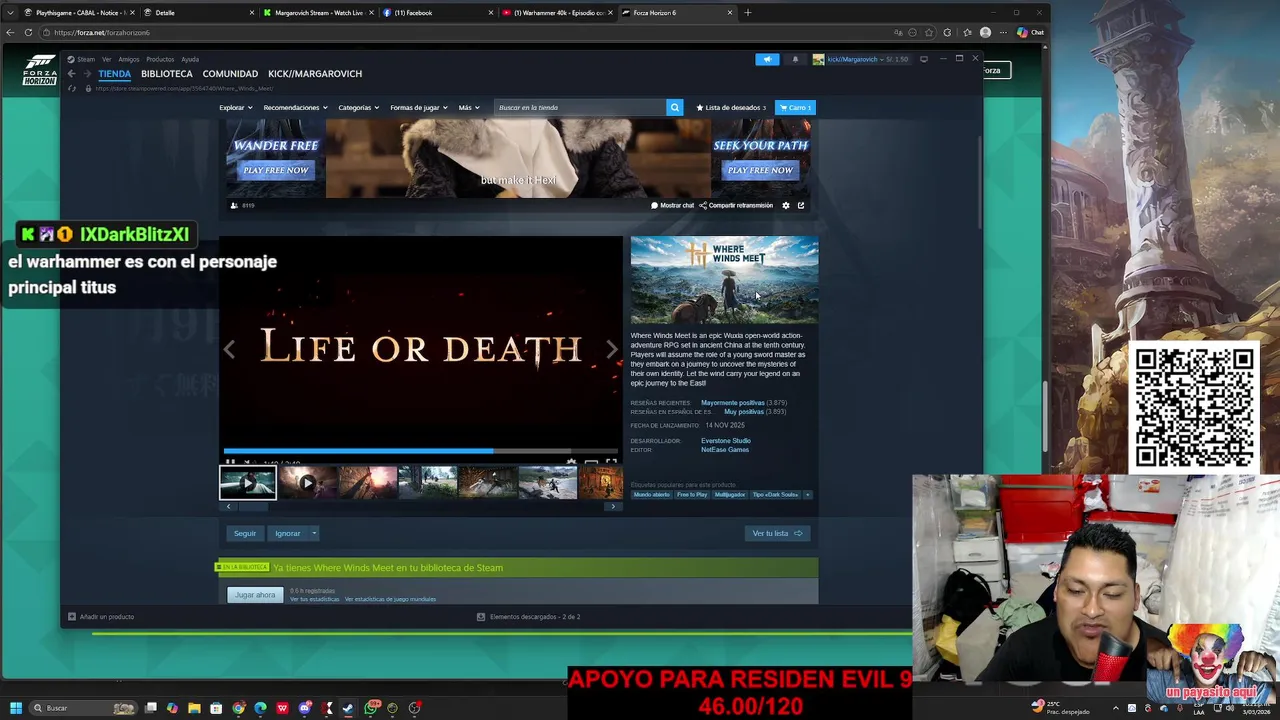Switch to BIBLIOTECA tab
The image size is (1280, 720).
coord(167,74)
